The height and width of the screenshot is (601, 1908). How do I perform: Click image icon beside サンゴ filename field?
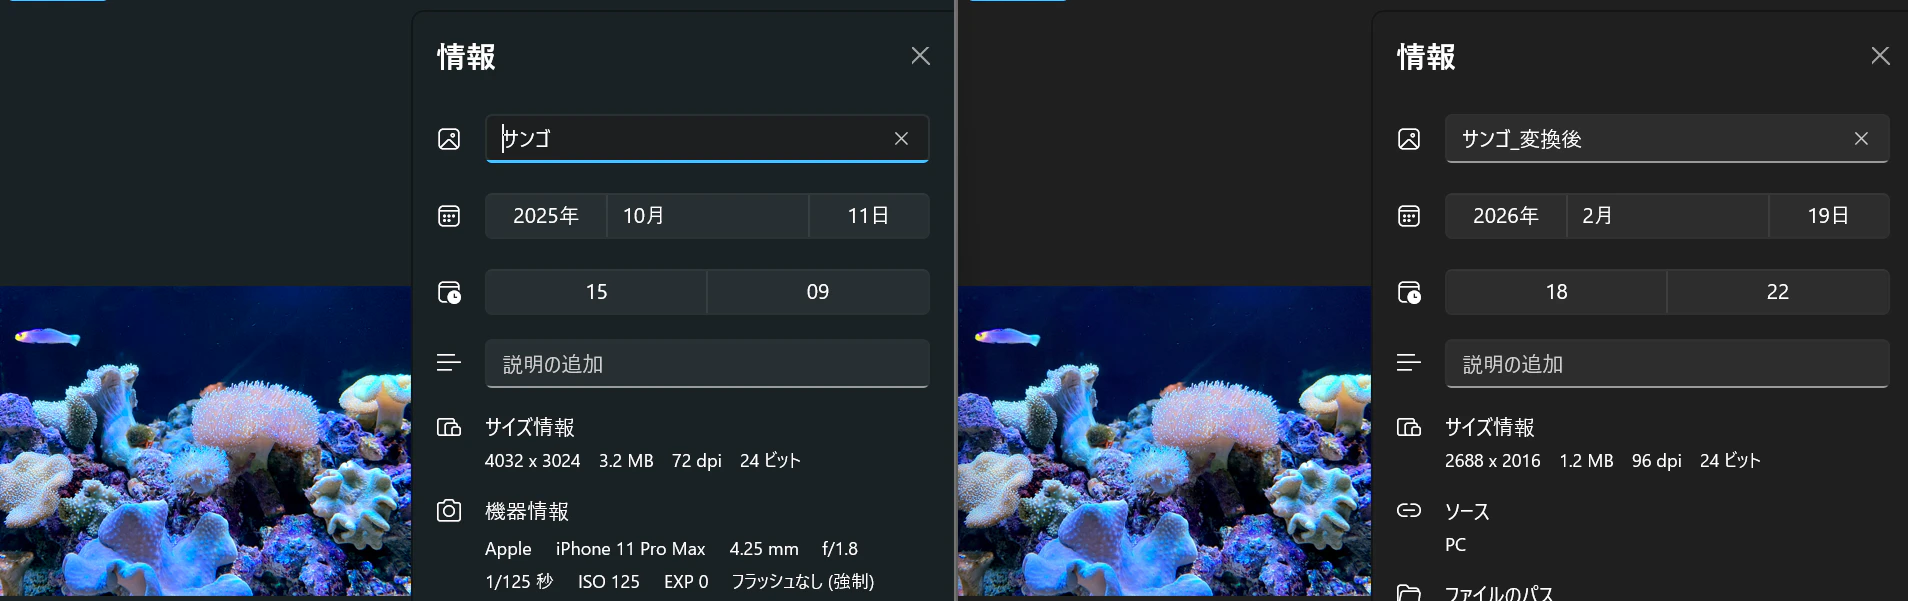(449, 139)
